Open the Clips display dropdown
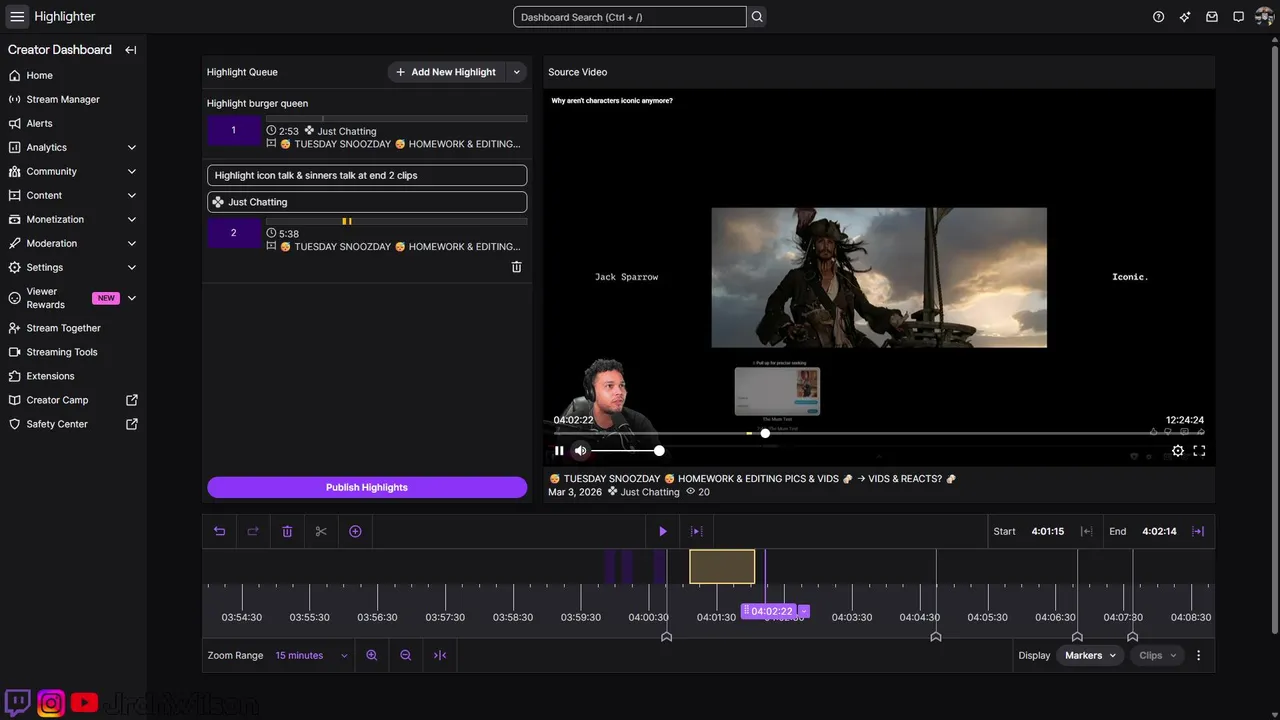This screenshot has width=1280, height=720. point(1158,655)
